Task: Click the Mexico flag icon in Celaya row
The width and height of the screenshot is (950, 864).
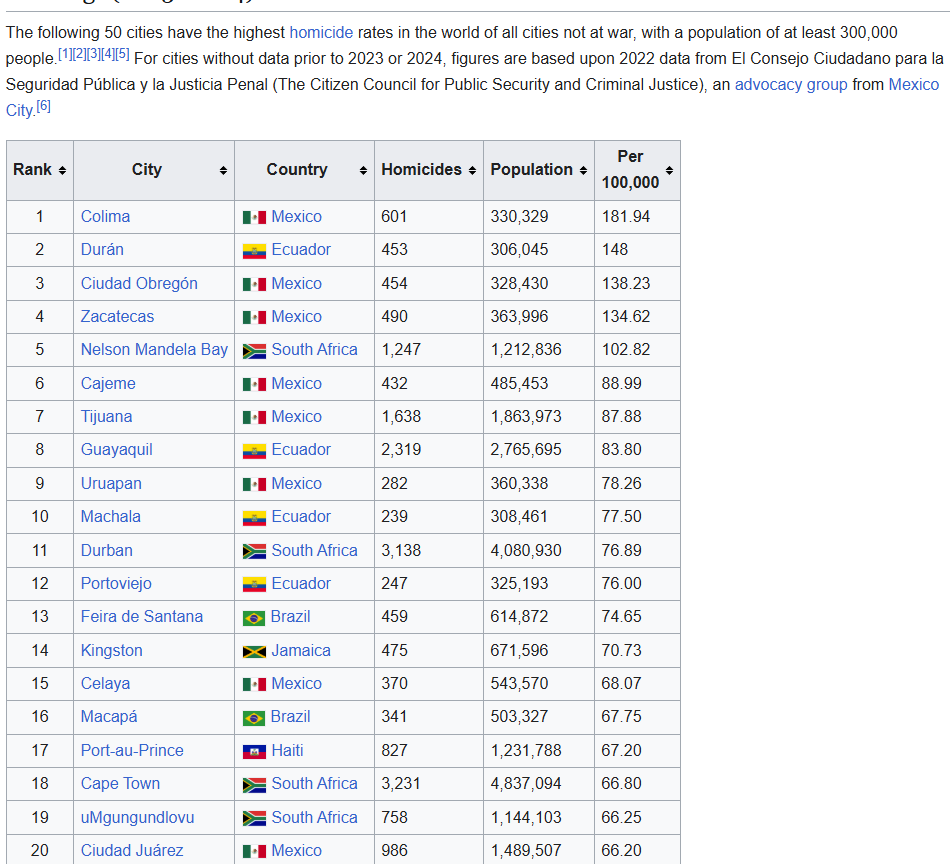Action: click(x=254, y=685)
